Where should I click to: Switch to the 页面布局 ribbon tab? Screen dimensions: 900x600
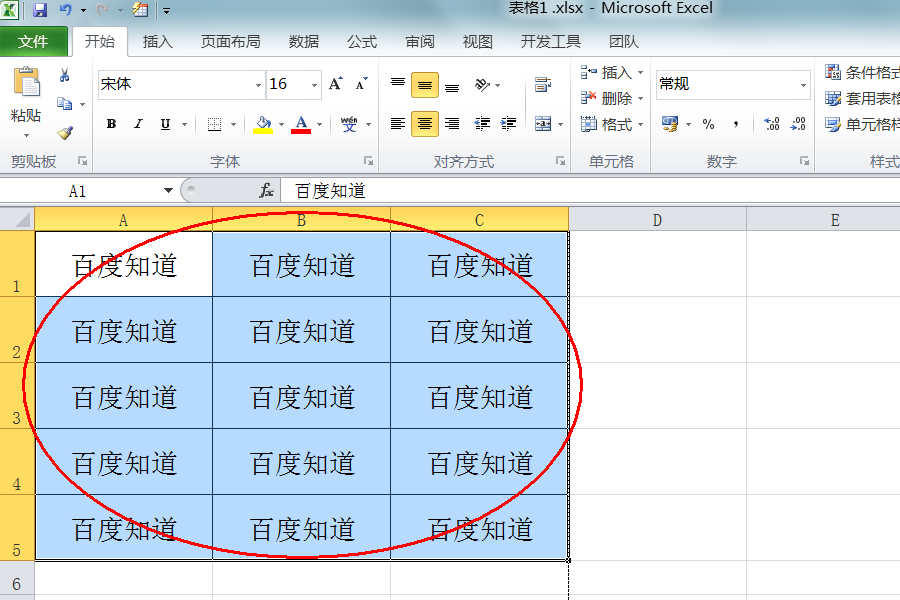coord(230,41)
